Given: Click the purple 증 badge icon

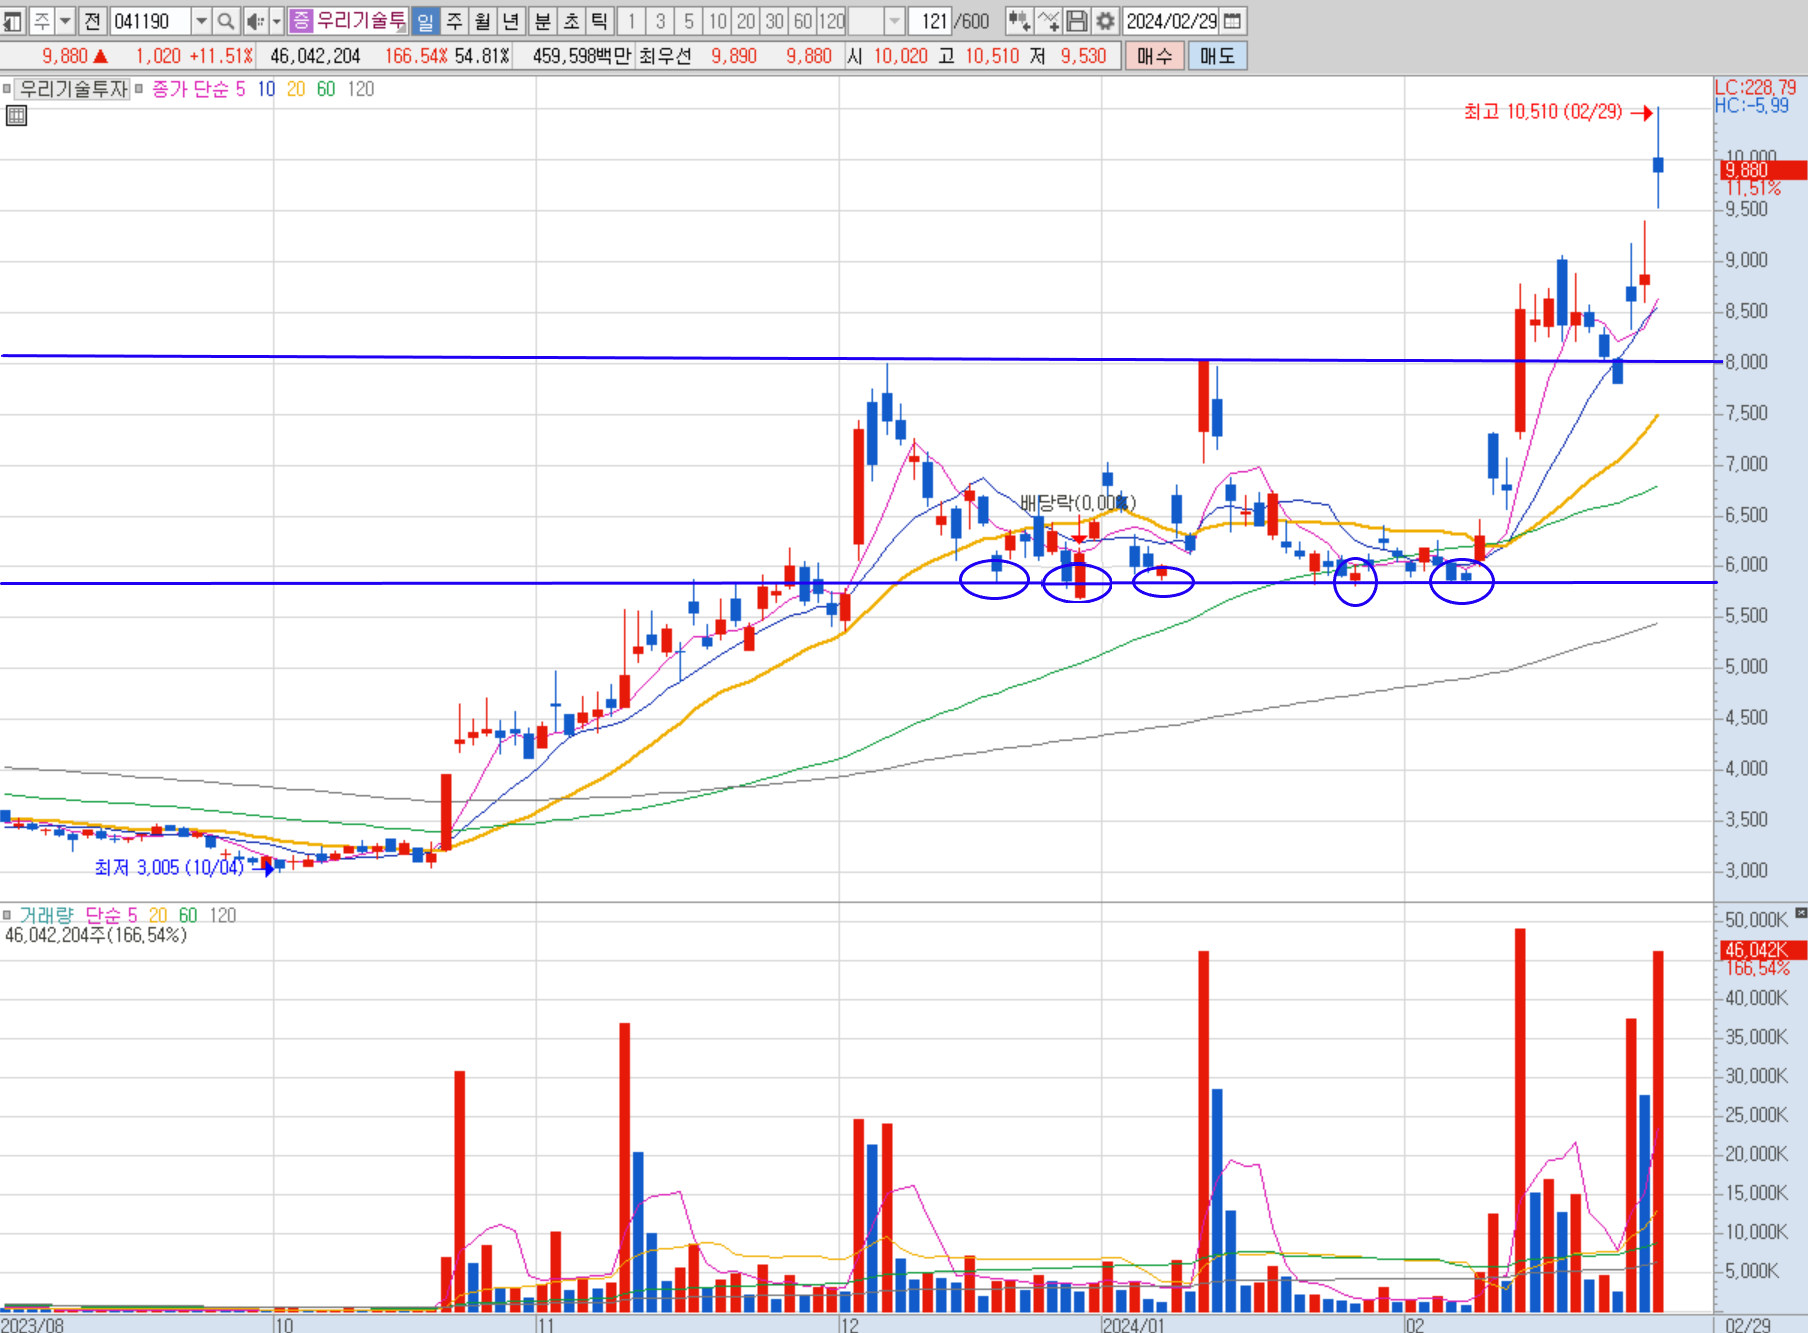Looking at the screenshot, I should coord(301,21).
